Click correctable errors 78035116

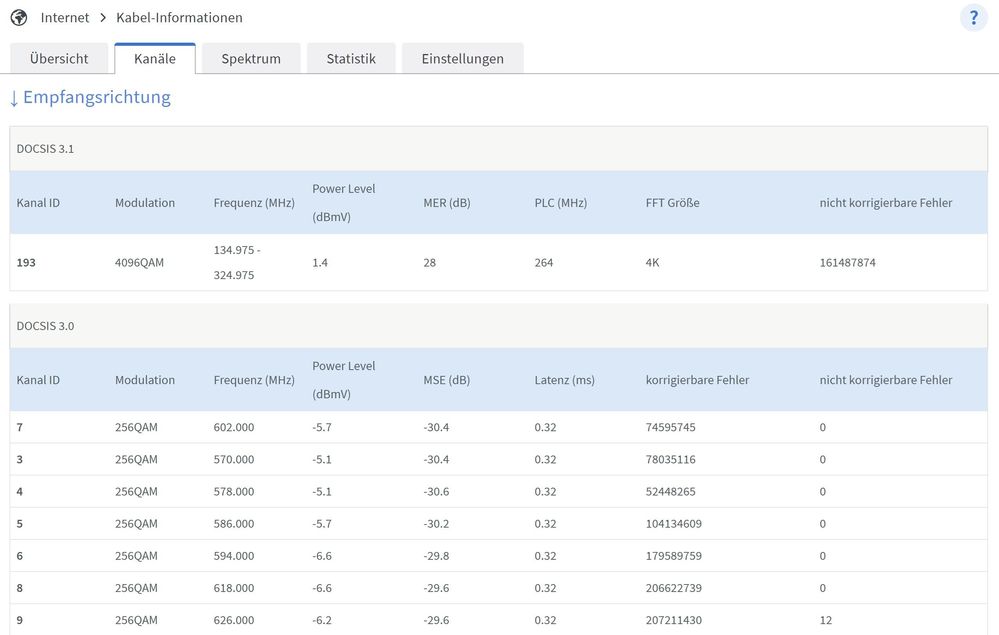[670, 459]
